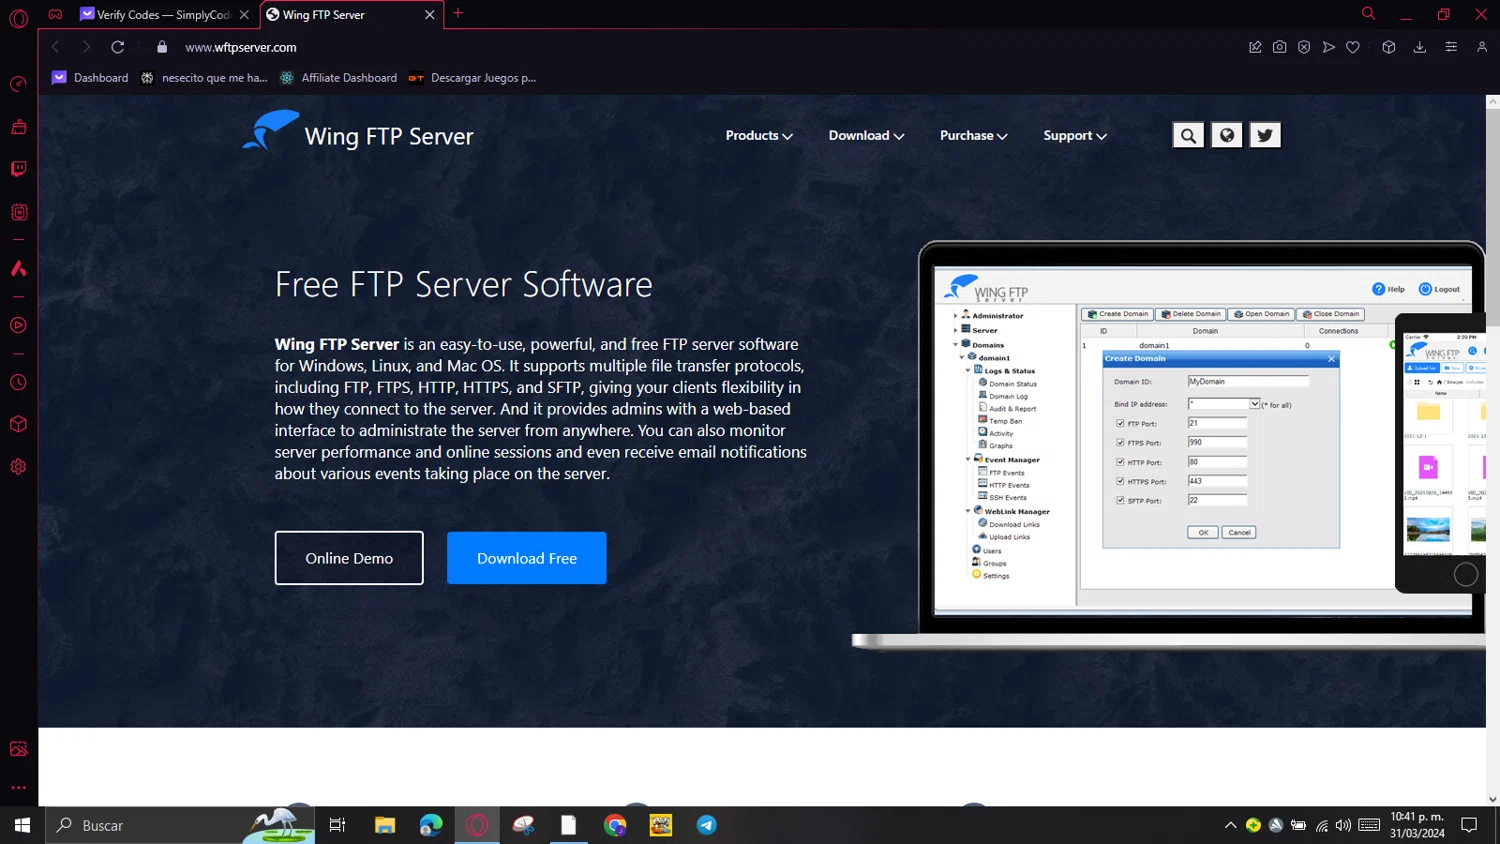Open Easy Setup sliders icon
Viewport: 1500px width, 844px height.
(1451, 47)
